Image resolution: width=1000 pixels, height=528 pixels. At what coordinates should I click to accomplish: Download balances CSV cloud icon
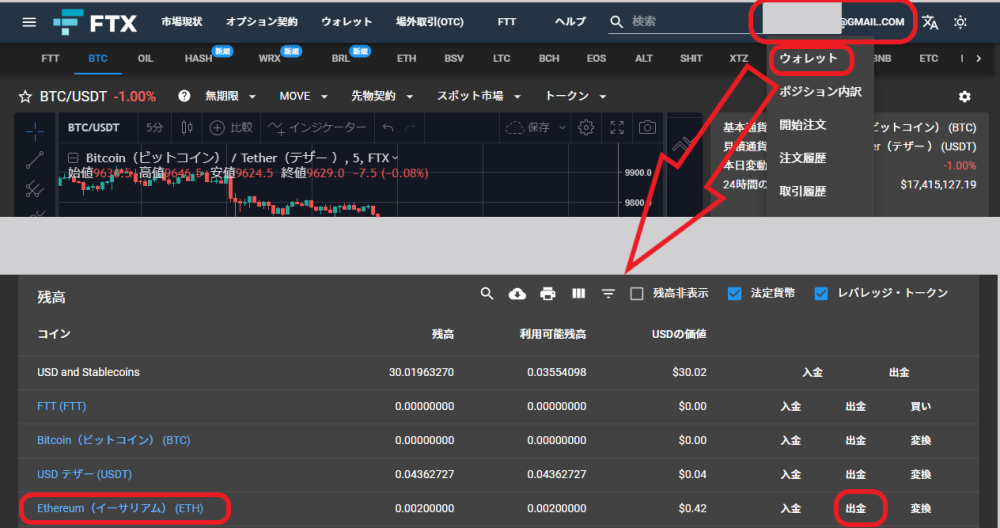[517, 293]
